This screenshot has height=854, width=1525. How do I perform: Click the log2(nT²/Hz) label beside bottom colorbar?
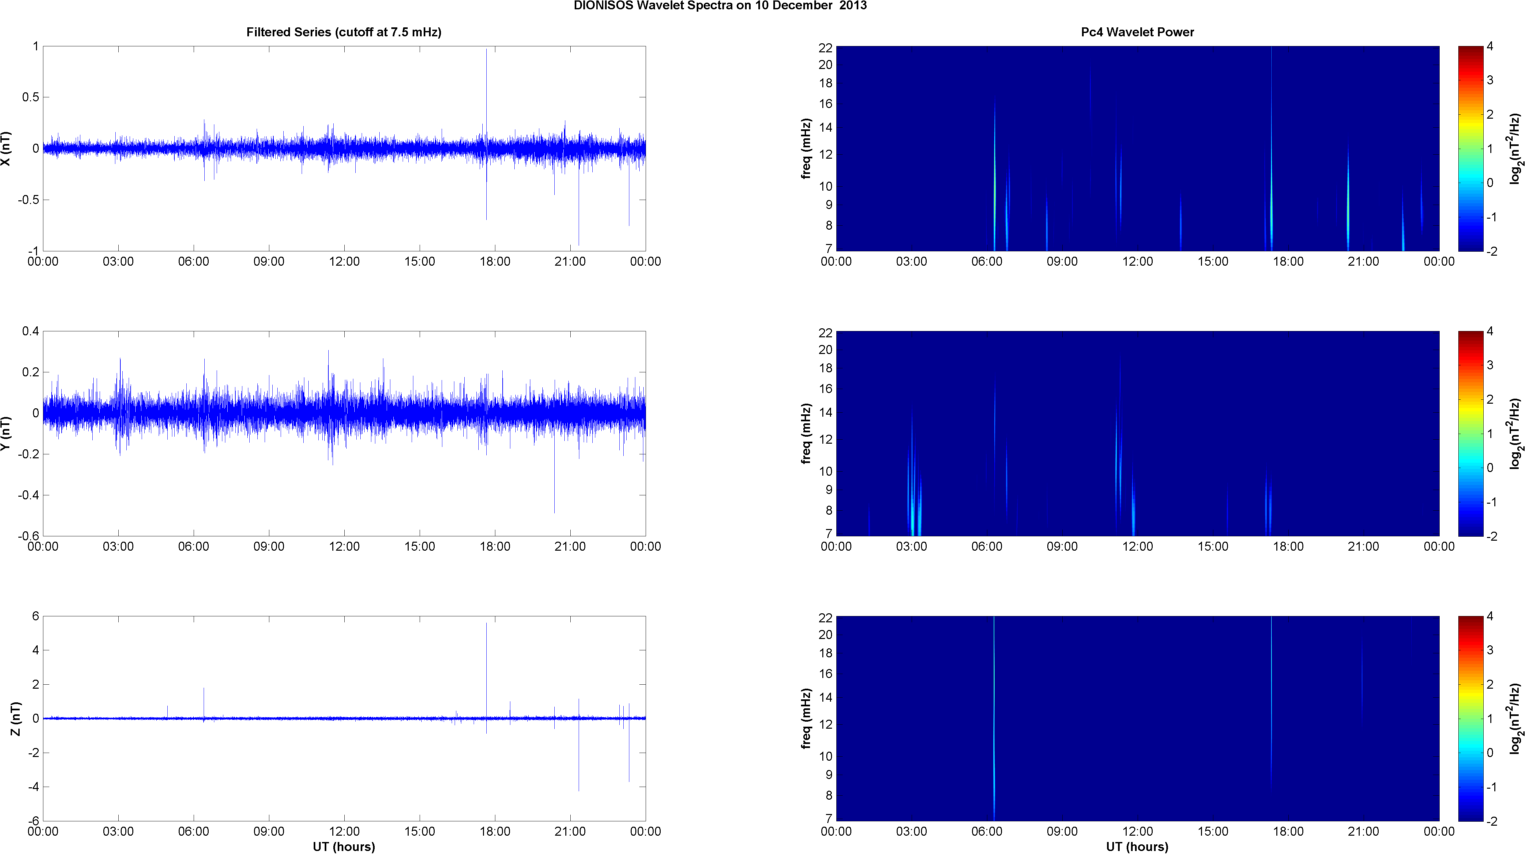pos(1517,718)
